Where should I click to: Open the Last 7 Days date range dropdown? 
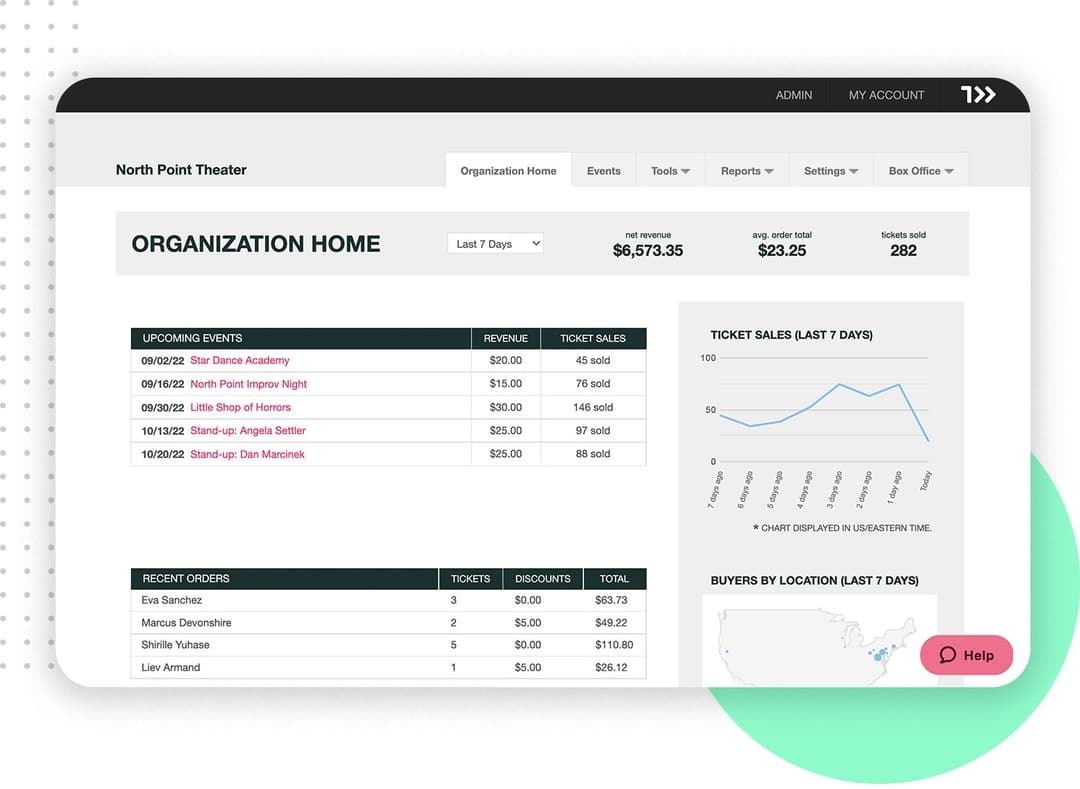pos(495,244)
